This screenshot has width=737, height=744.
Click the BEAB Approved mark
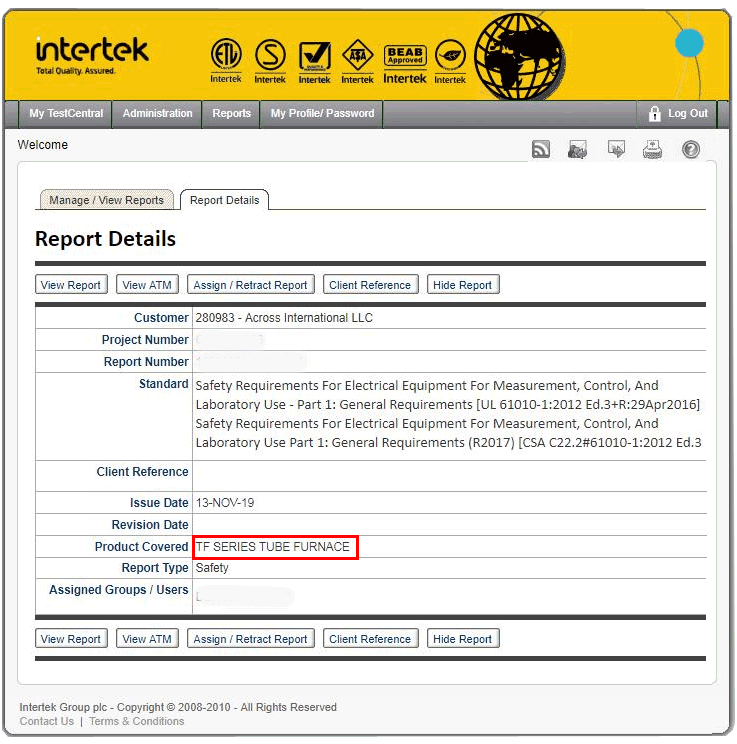(x=404, y=62)
